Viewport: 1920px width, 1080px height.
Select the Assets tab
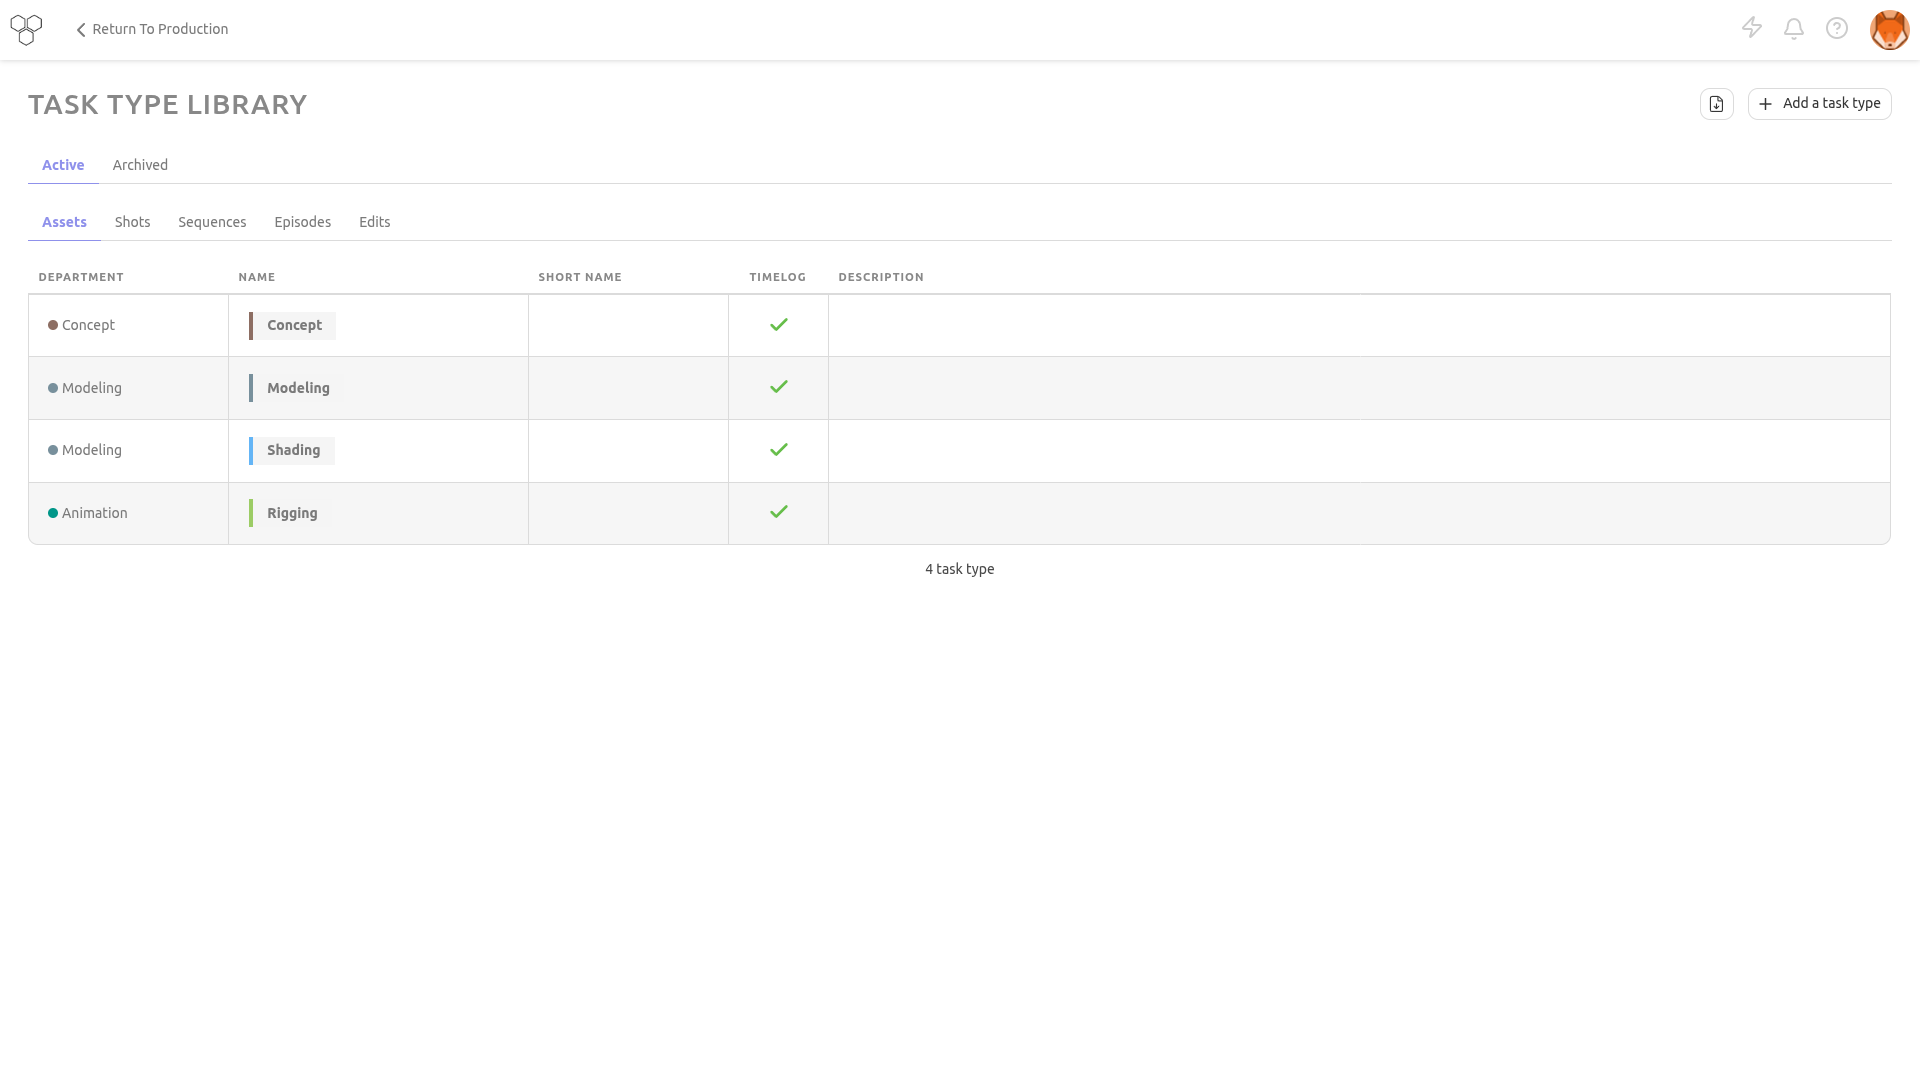point(64,222)
